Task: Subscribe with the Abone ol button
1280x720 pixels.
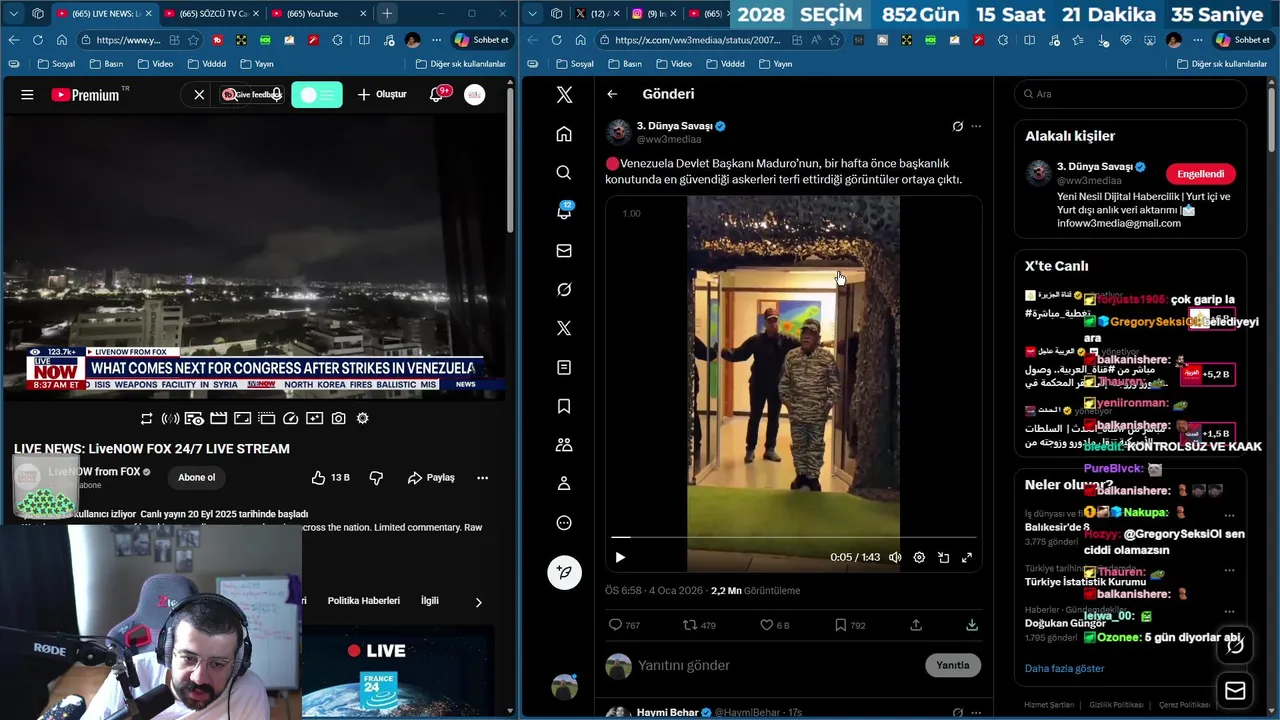Action: coord(196,478)
